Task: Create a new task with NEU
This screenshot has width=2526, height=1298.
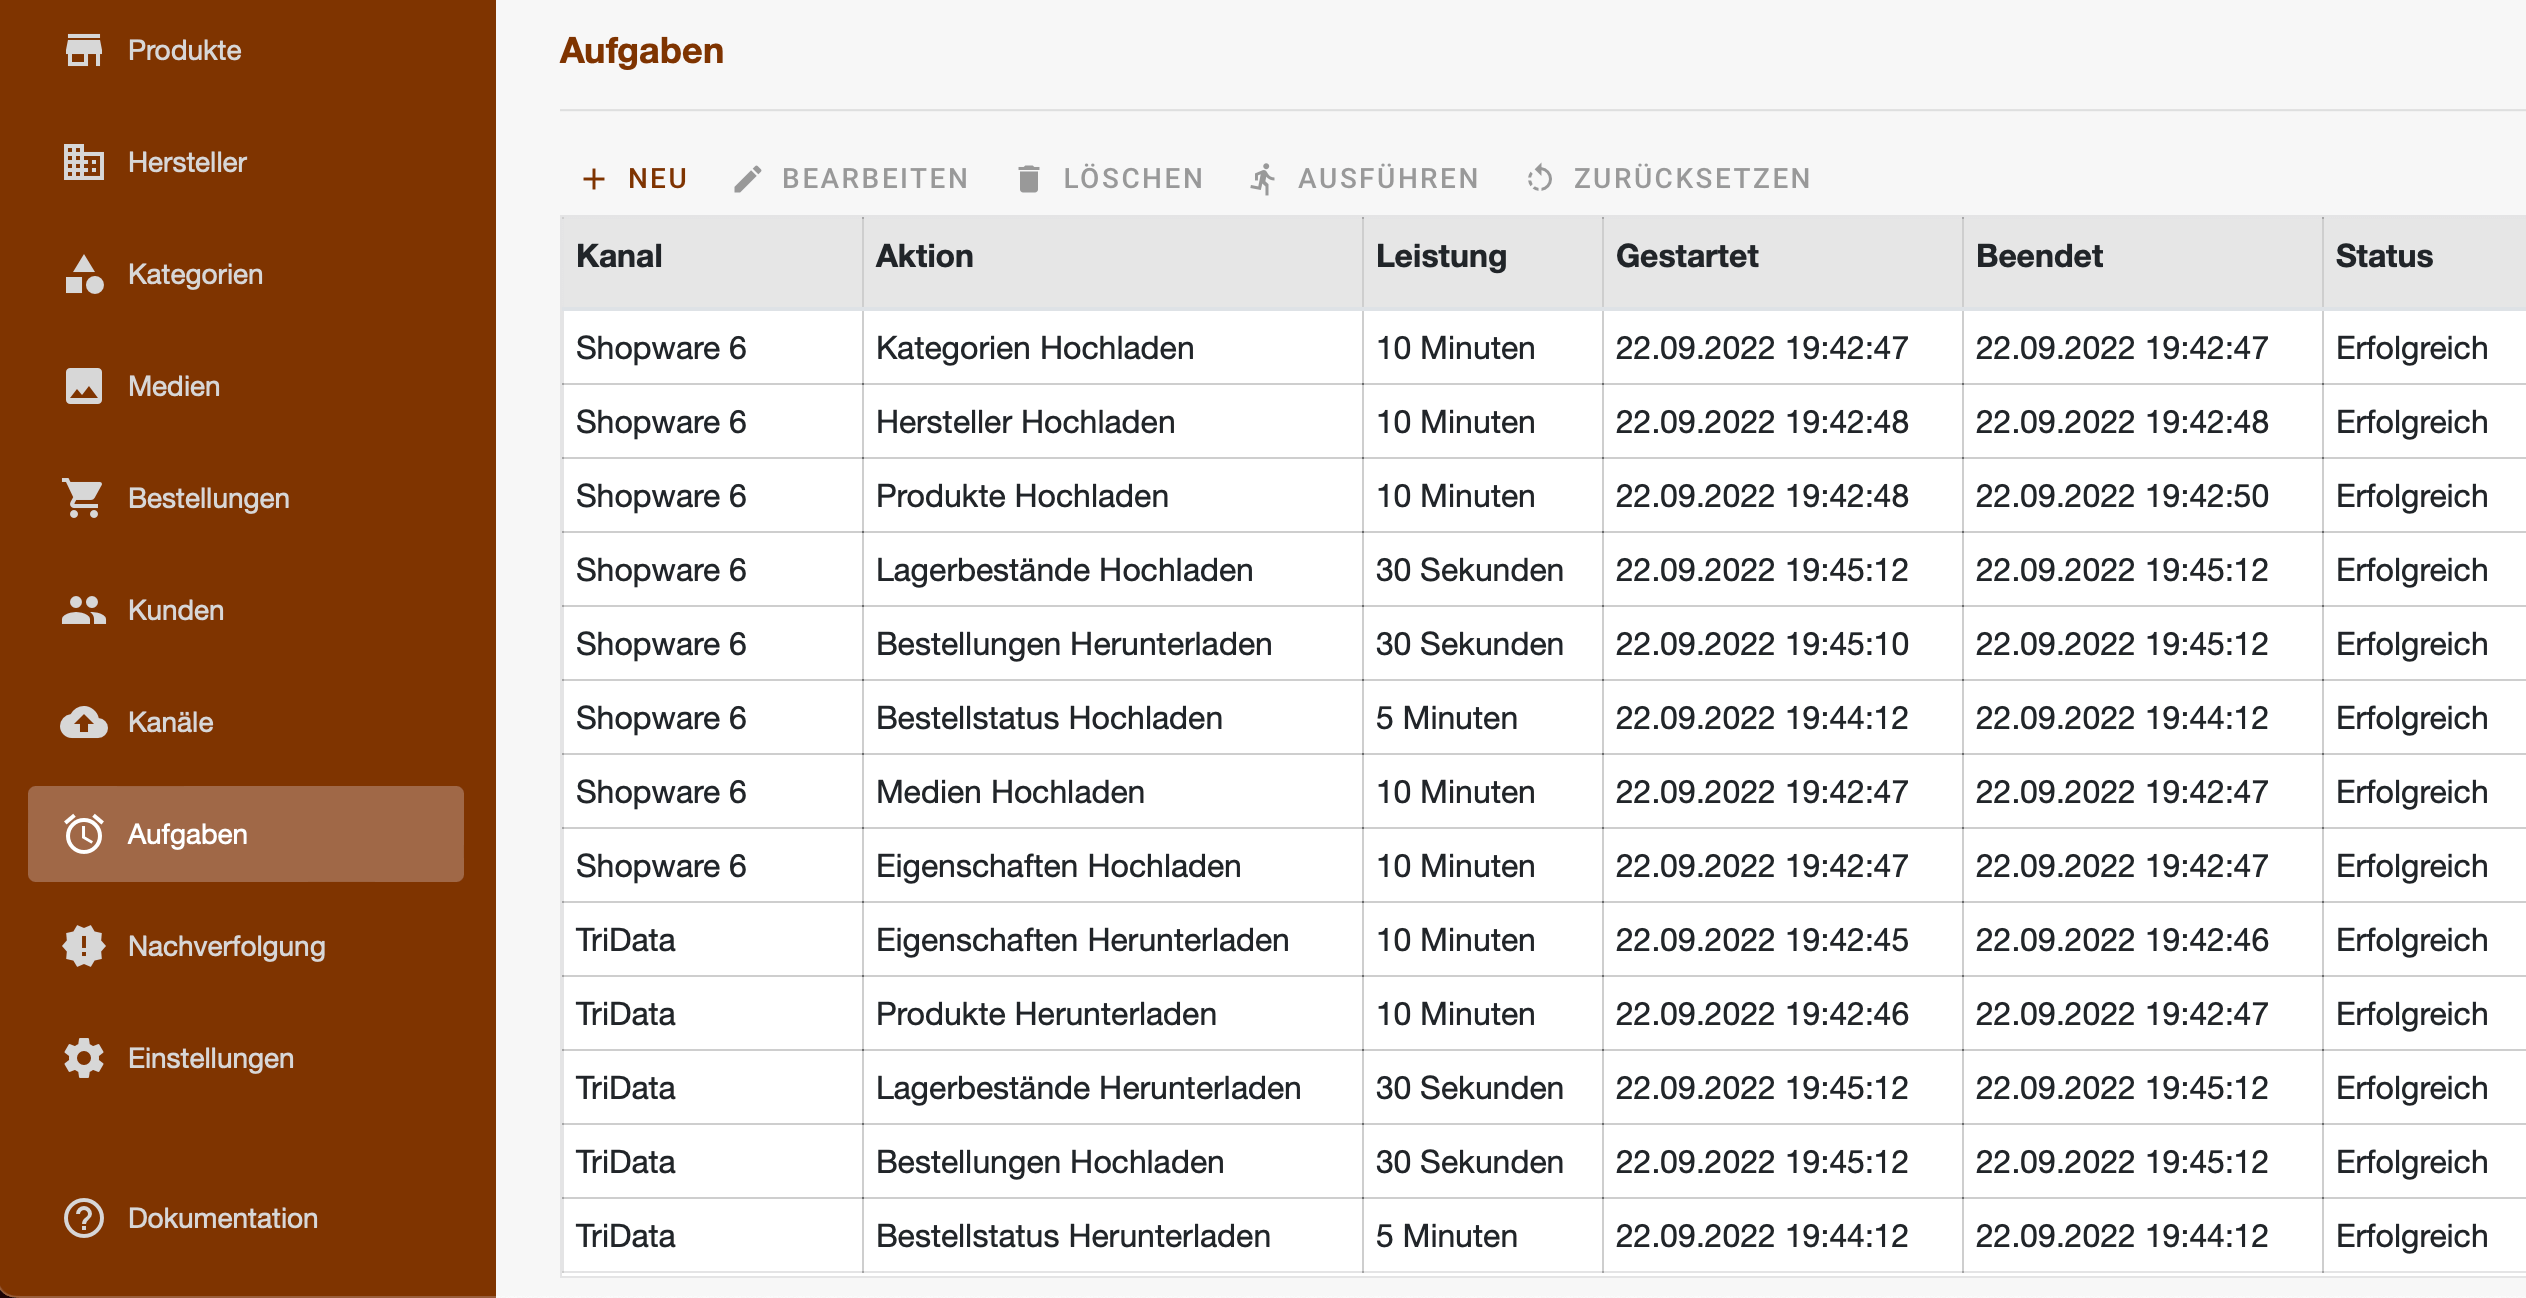Action: 635,179
